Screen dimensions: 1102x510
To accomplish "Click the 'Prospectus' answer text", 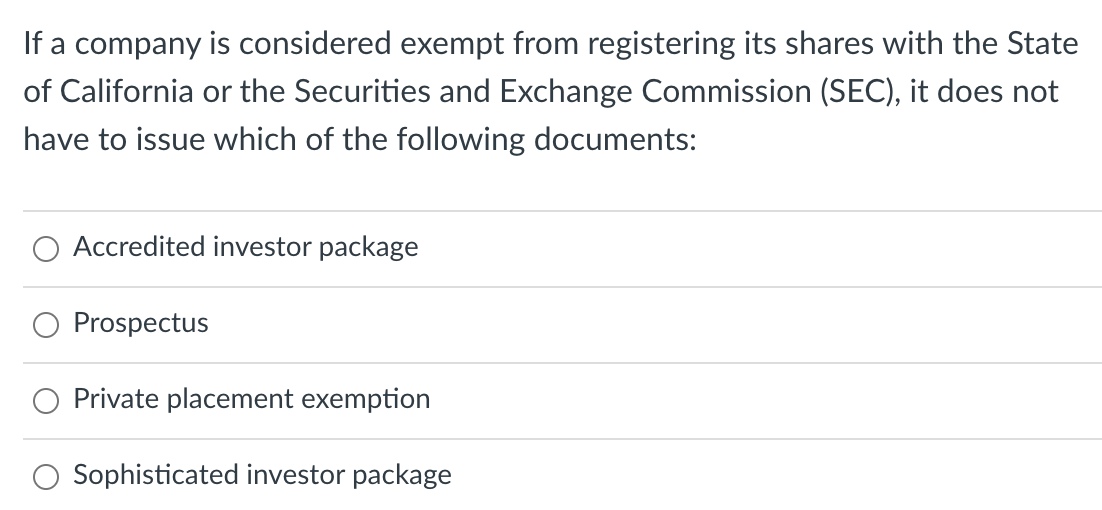I will coord(141,323).
